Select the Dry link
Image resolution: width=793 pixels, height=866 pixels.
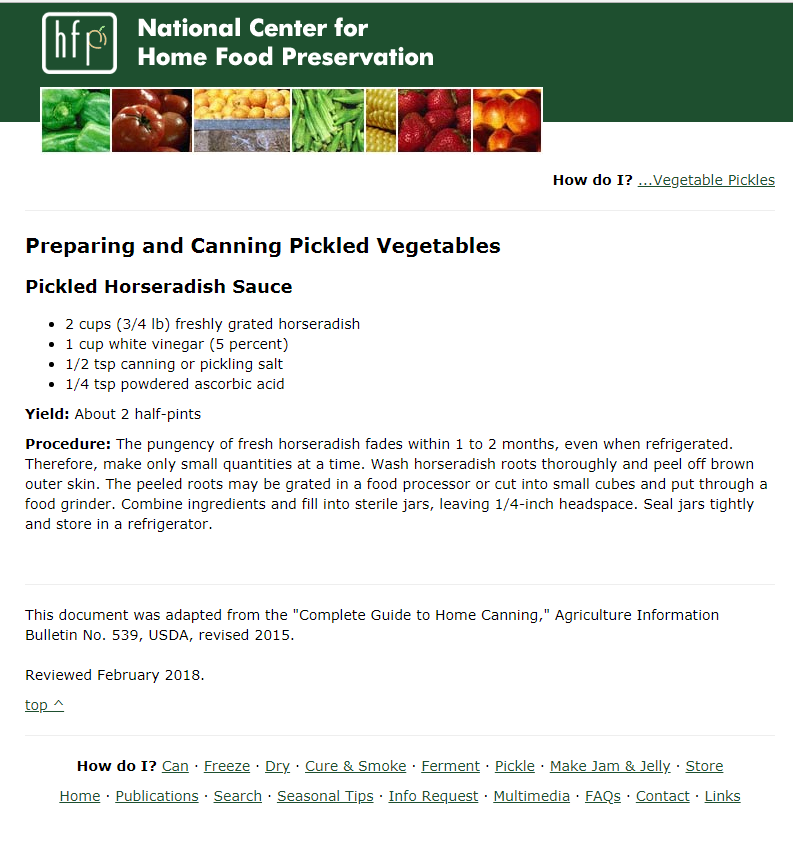277,766
